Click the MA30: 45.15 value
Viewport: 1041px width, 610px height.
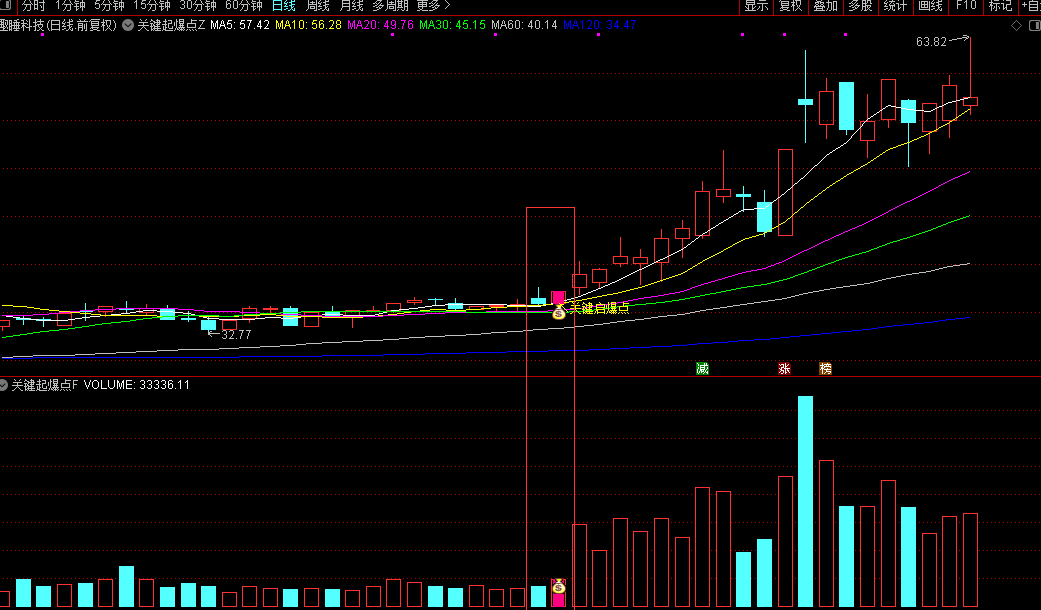tap(452, 25)
